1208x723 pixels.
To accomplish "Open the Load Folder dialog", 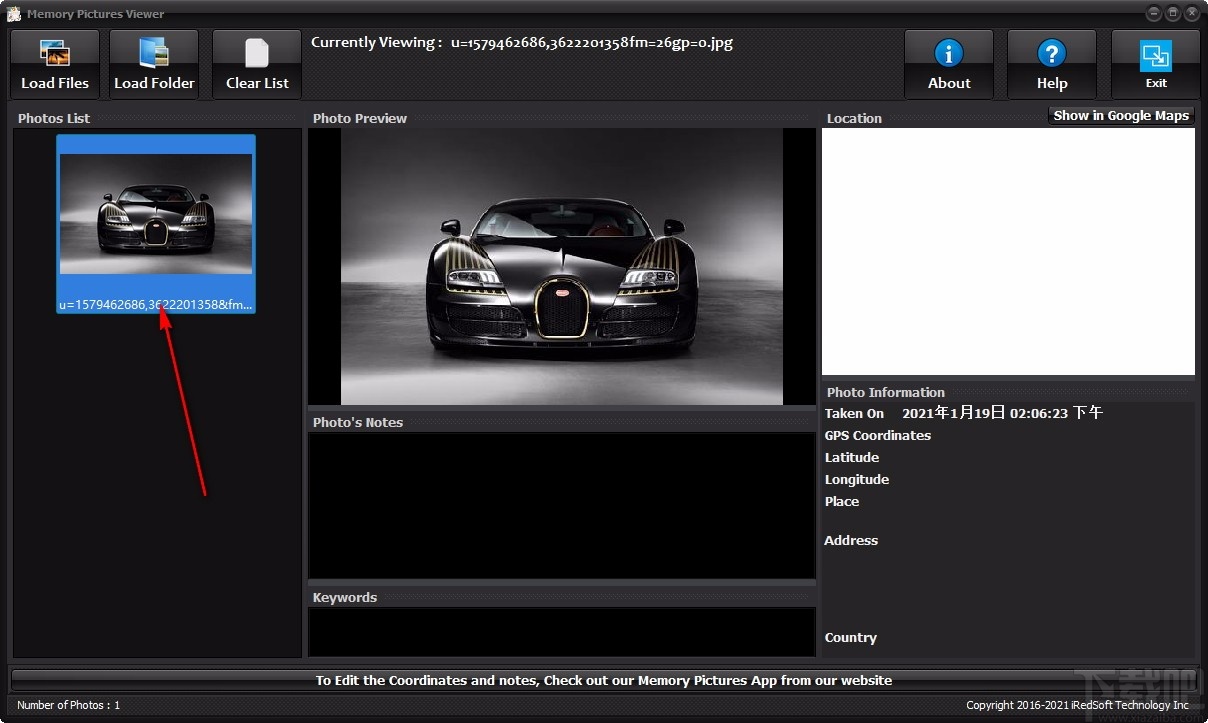I will coord(154,65).
